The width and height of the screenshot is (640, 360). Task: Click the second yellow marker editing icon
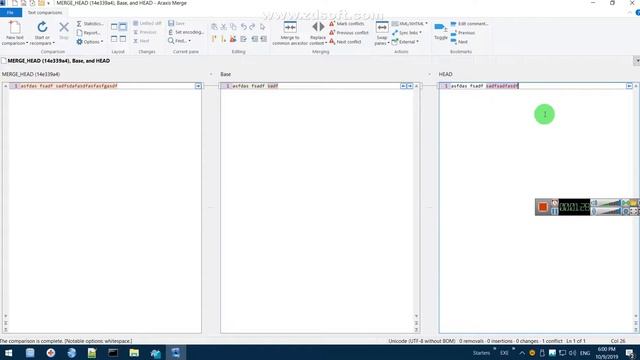[223, 39]
